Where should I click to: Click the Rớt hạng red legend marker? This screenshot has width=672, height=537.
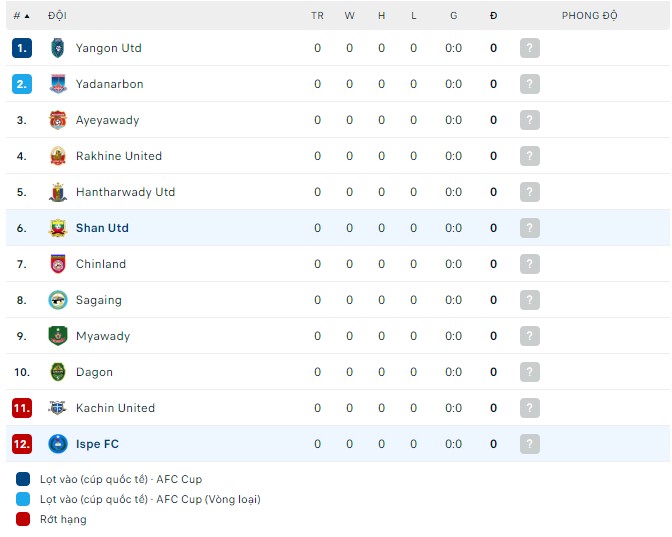[23, 519]
